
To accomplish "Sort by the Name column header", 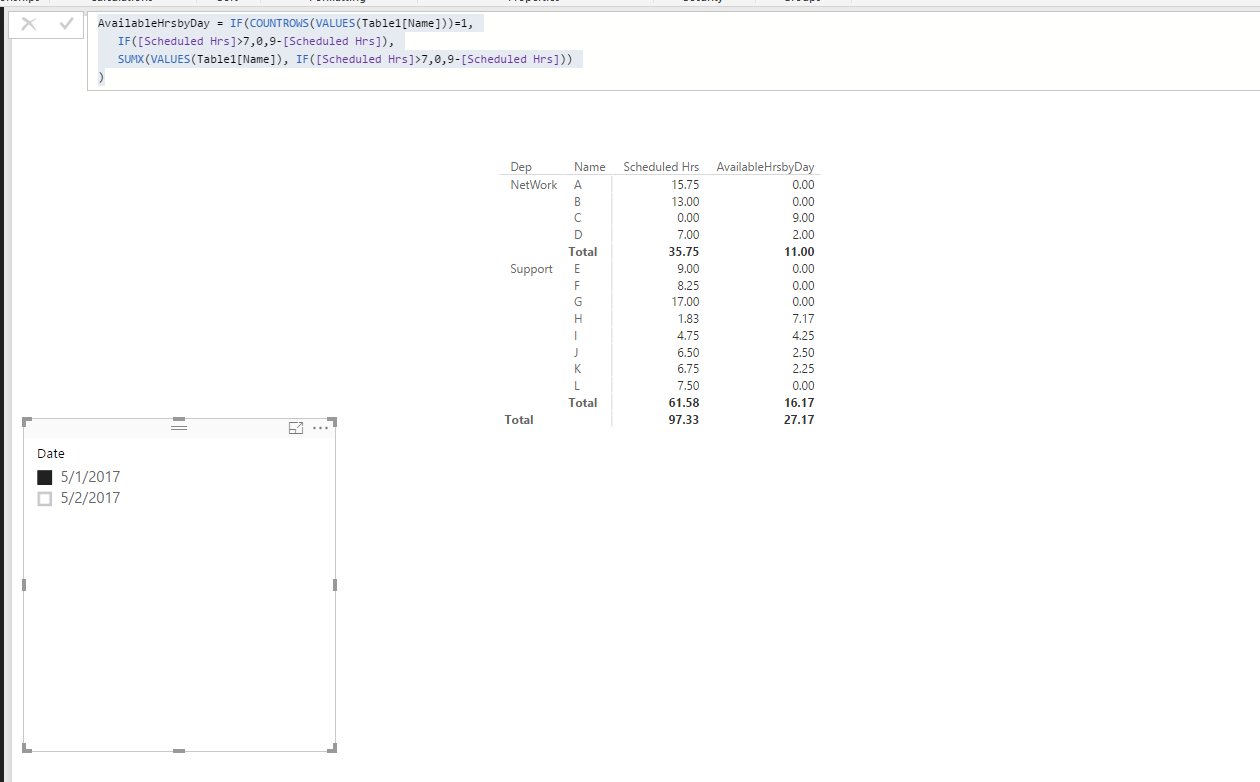I will [x=590, y=167].
